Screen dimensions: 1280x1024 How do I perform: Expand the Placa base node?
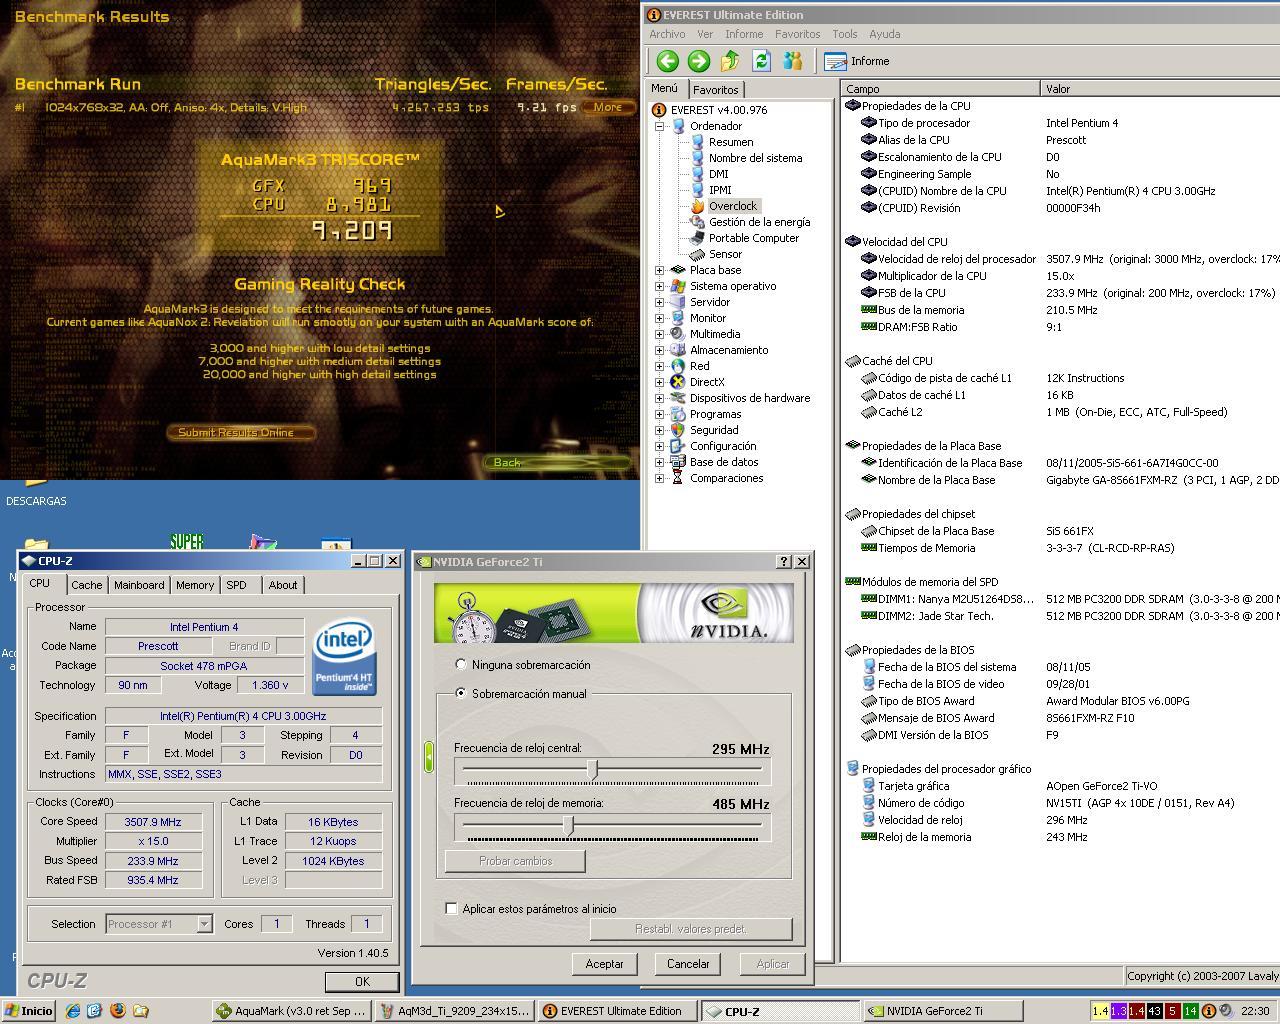(x=660, y=270)
